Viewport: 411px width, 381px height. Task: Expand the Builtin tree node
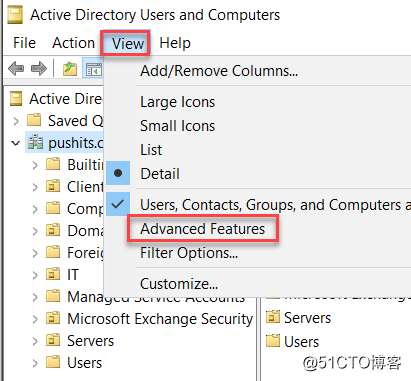tap(35, 165)
